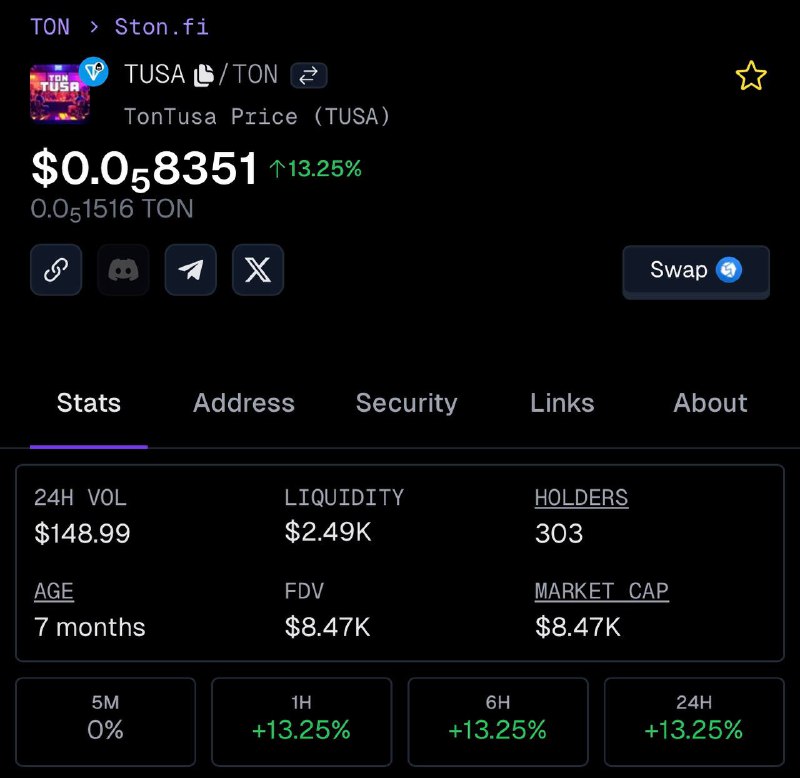The image size is (800, 778).
Task: Select the 5M price change box
Action: [106, 722]
